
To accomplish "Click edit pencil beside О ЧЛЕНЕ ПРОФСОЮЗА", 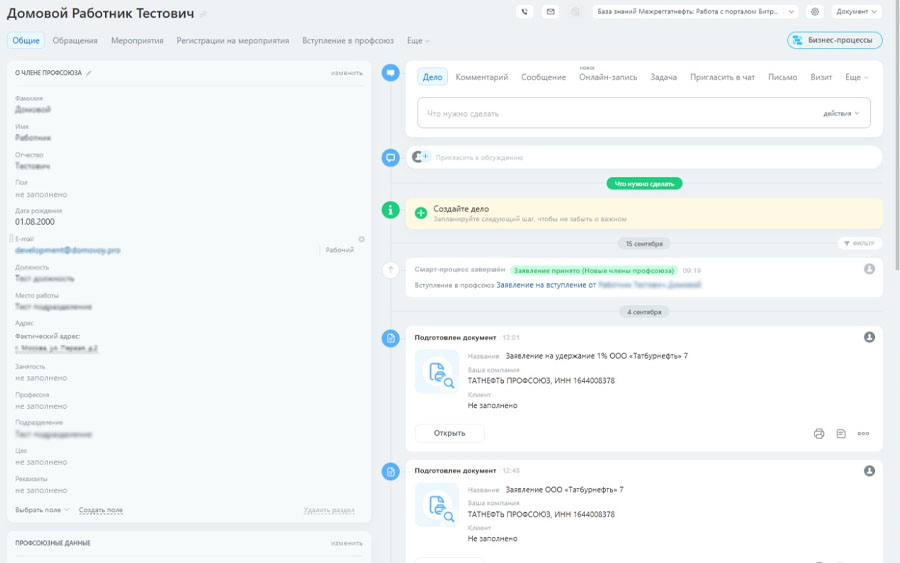I will tap(89, 73).
